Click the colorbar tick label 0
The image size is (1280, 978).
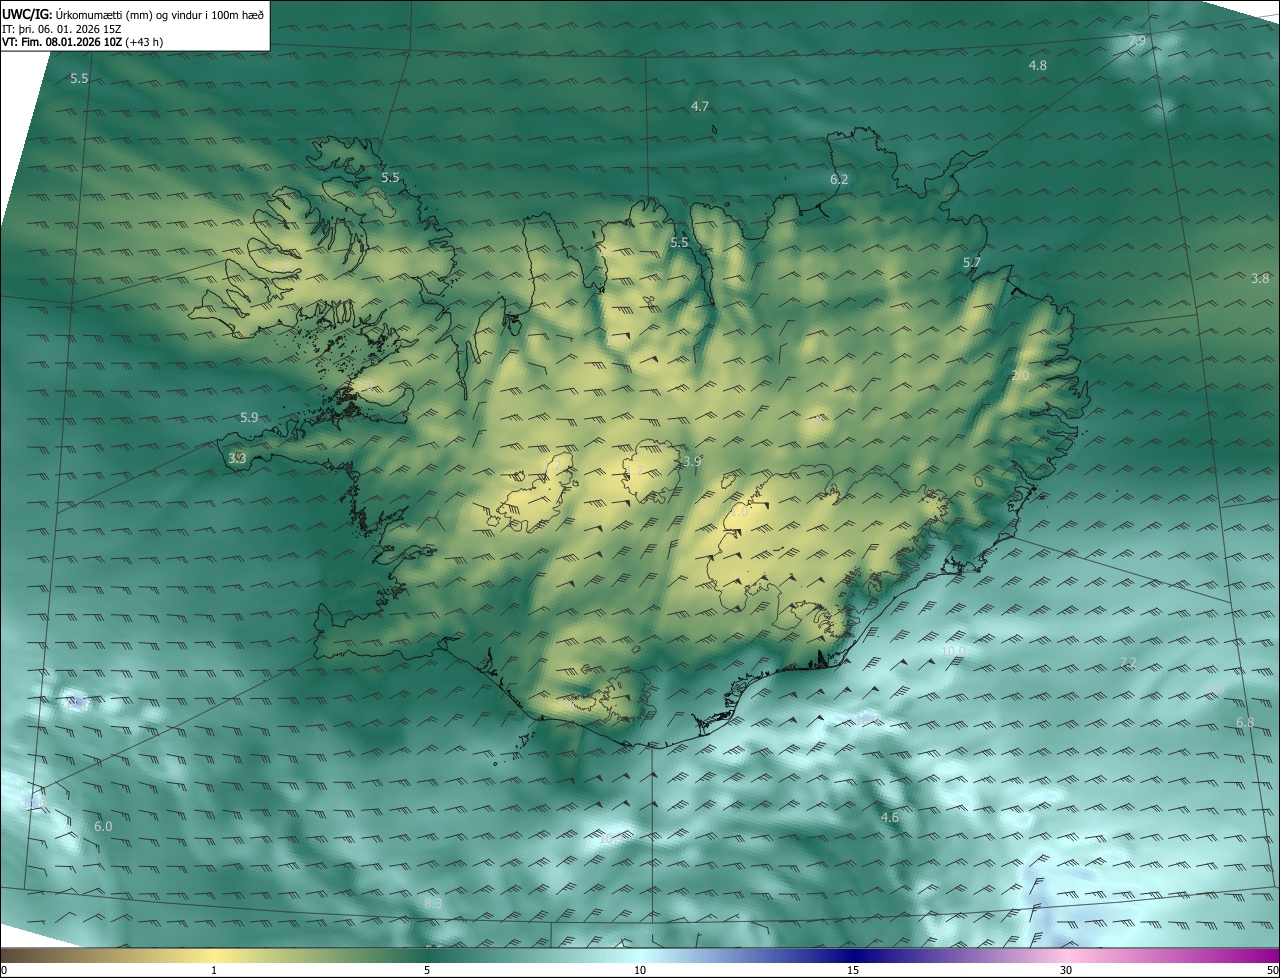(4, 970)
